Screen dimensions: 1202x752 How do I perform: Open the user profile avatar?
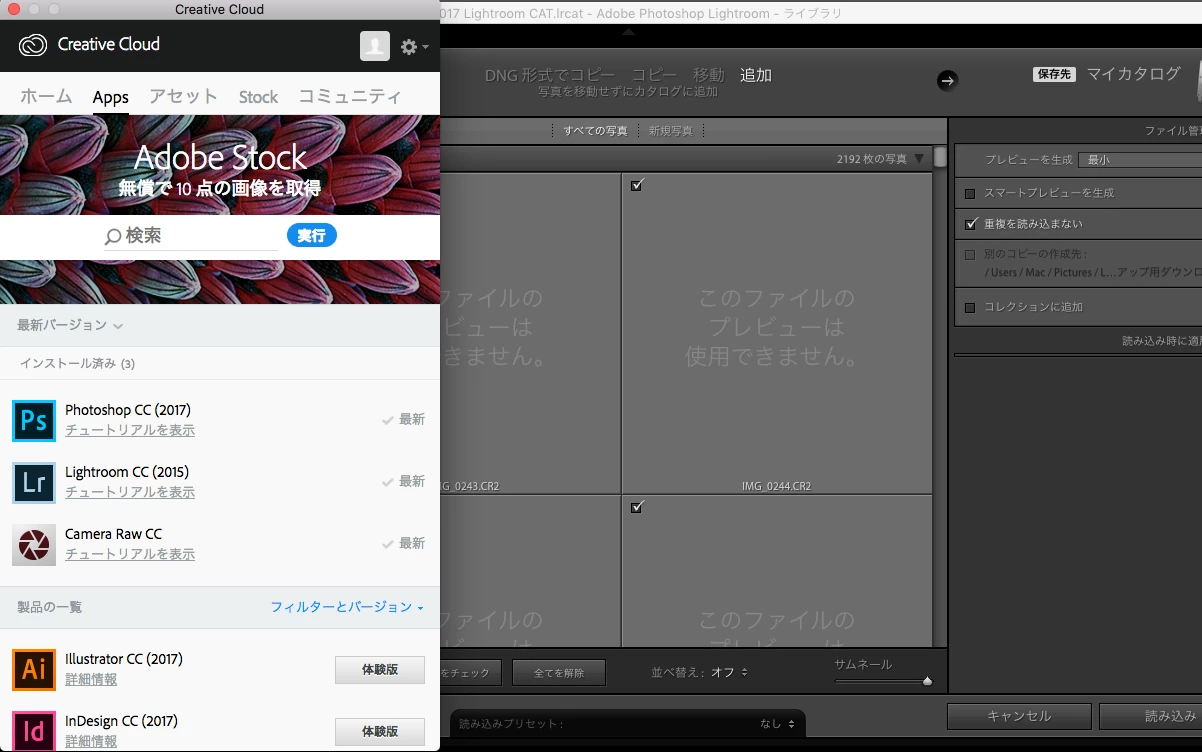(x=375, y=46)
